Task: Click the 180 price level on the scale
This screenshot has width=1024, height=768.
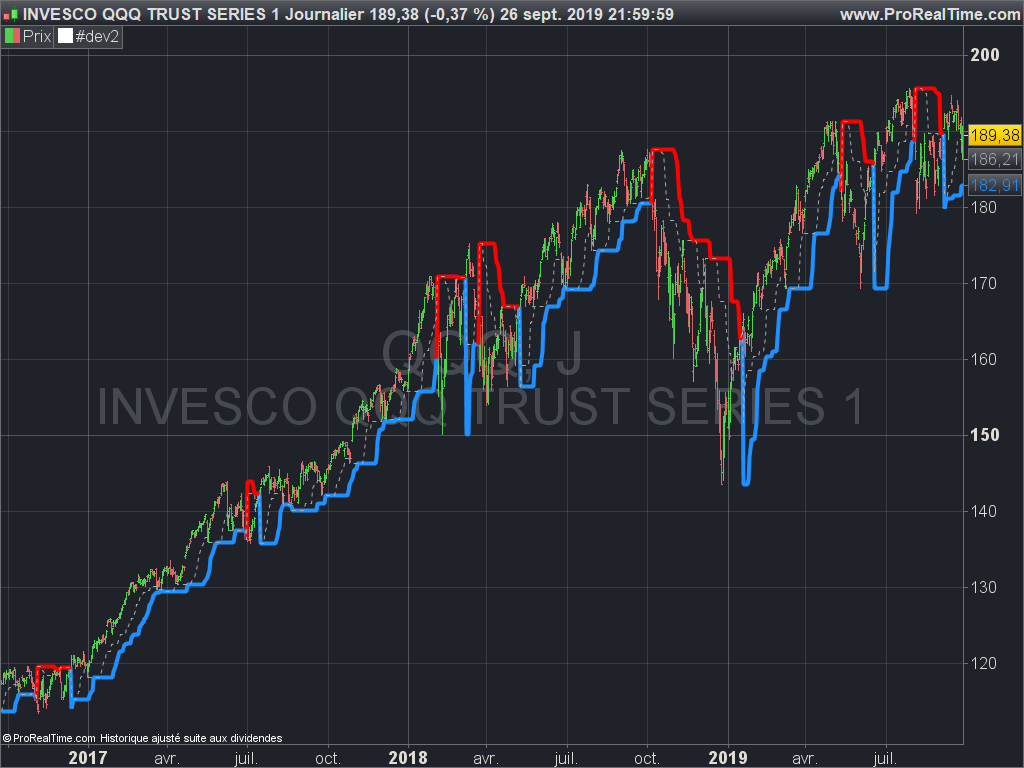Action: point(984,207)
